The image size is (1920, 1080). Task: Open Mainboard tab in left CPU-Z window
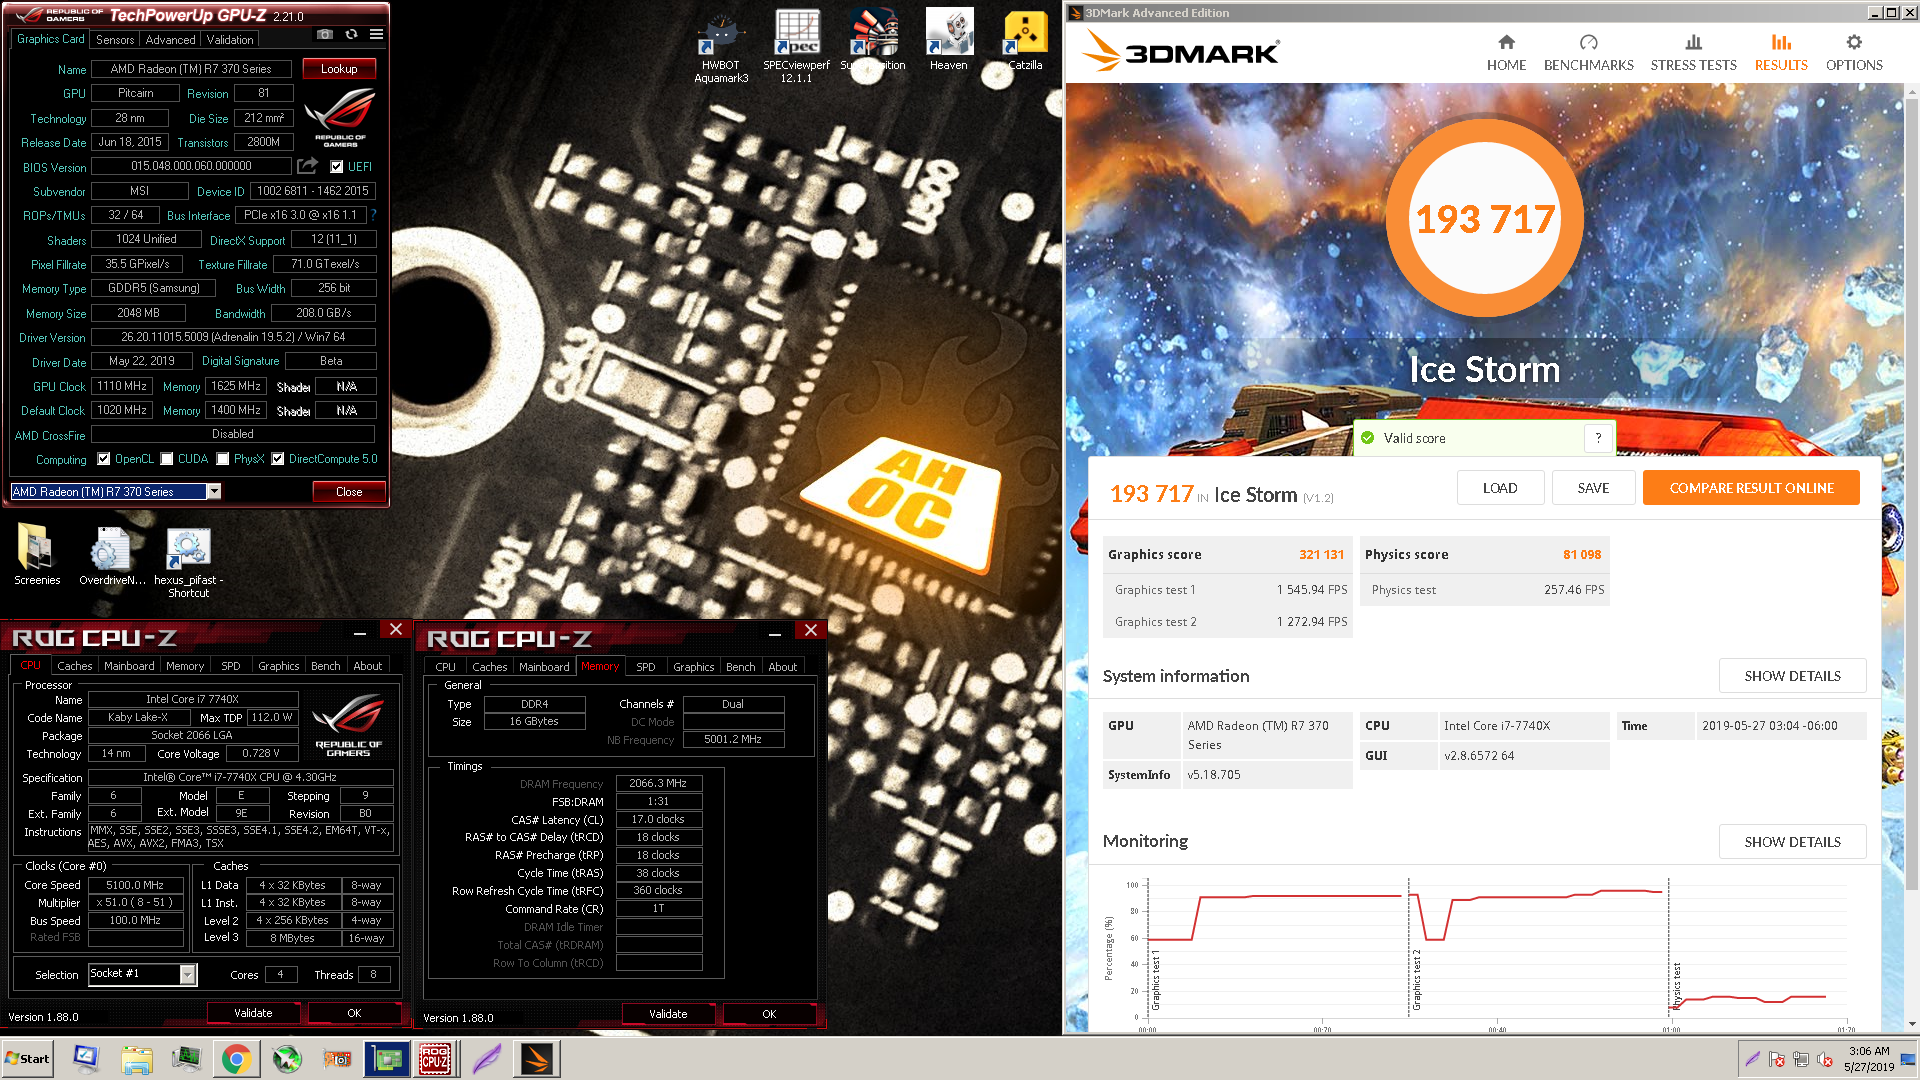(129, 666)
